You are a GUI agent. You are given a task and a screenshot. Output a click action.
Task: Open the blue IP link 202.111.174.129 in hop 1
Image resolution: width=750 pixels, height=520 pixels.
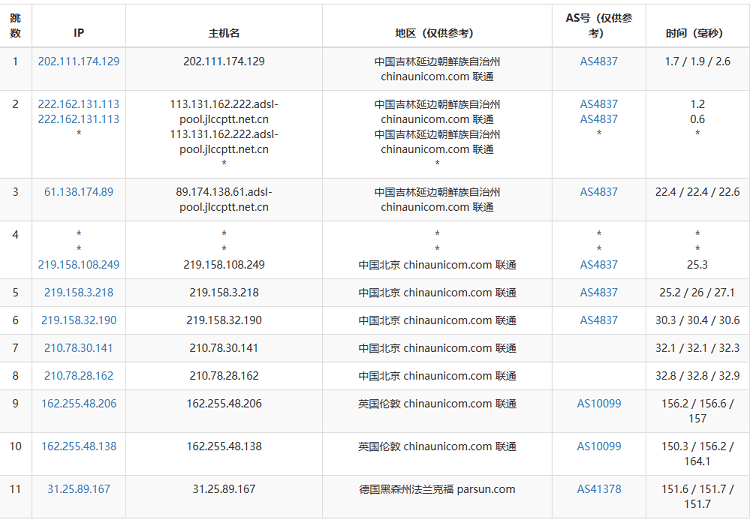point(78,61)
